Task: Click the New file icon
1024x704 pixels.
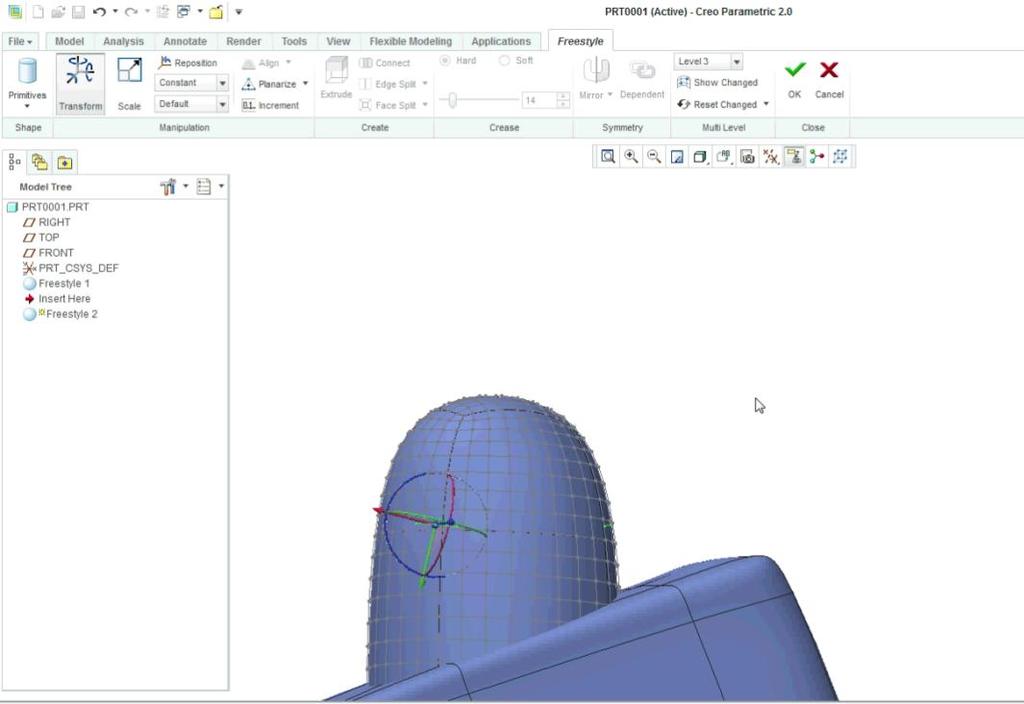Action: (39, 12)
